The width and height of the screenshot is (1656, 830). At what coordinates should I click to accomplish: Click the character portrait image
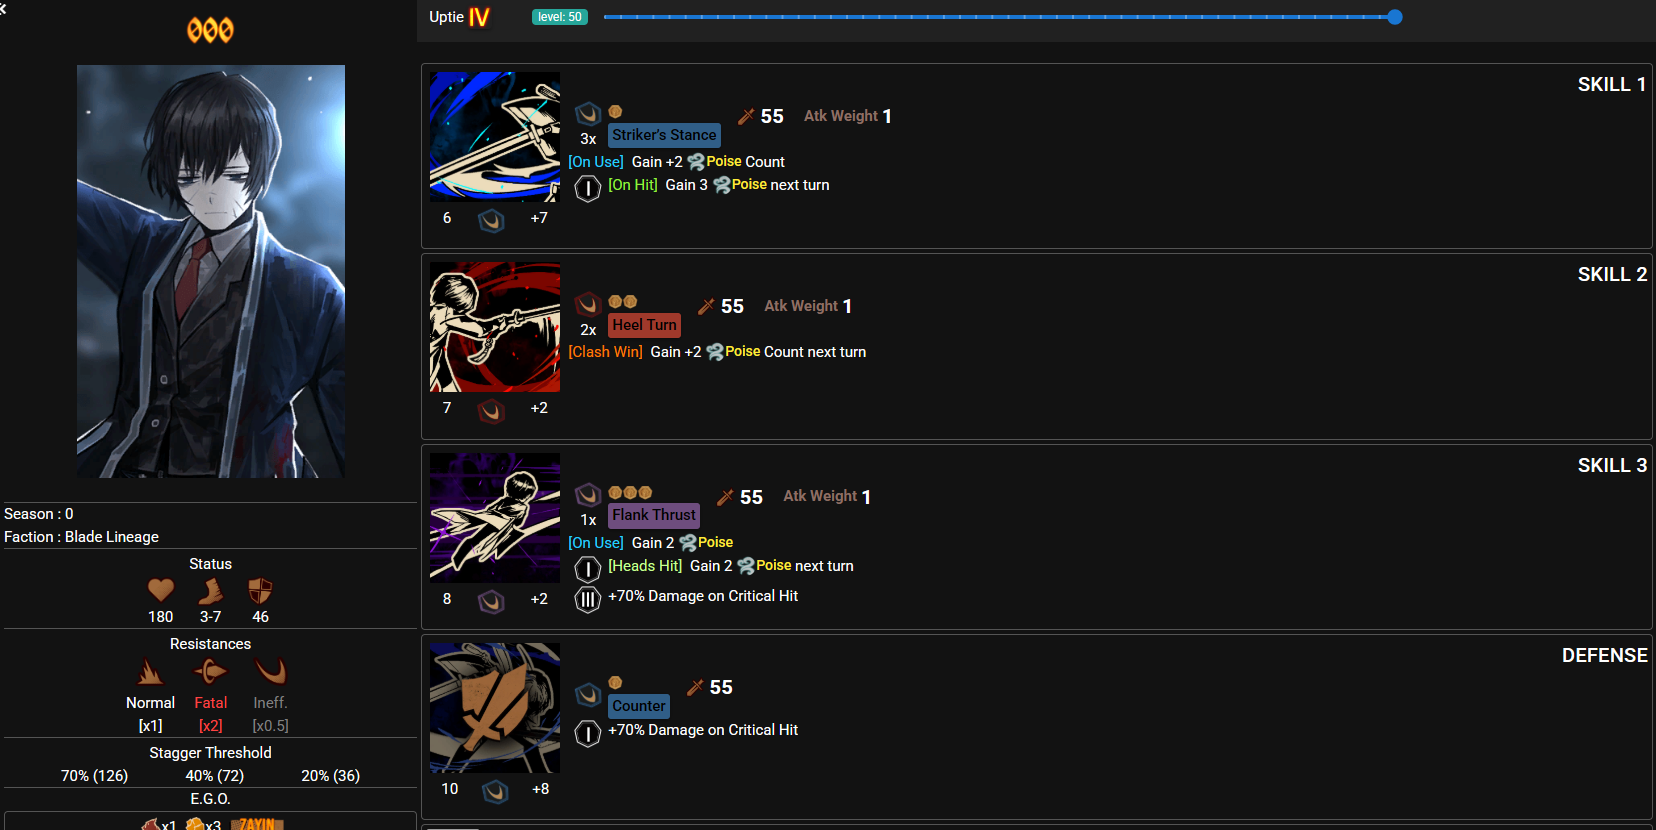tap(211, 271)
